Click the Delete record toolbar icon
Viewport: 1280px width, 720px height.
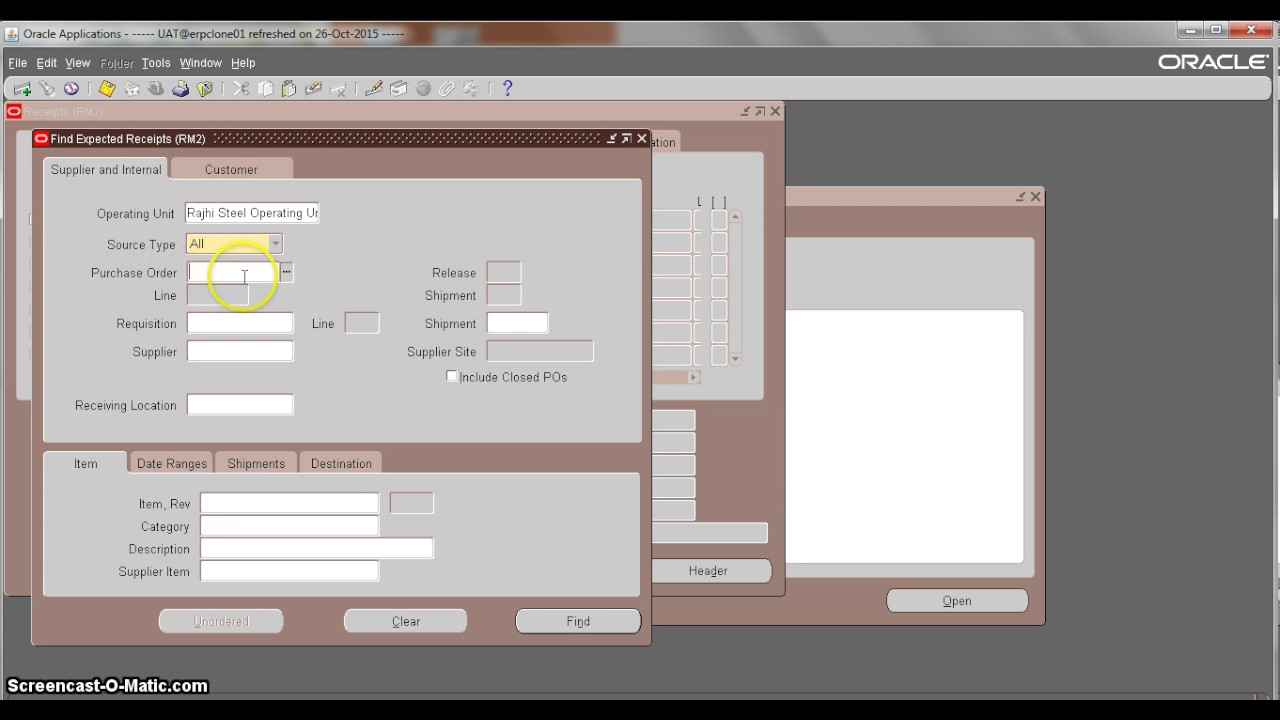point(338,89)
